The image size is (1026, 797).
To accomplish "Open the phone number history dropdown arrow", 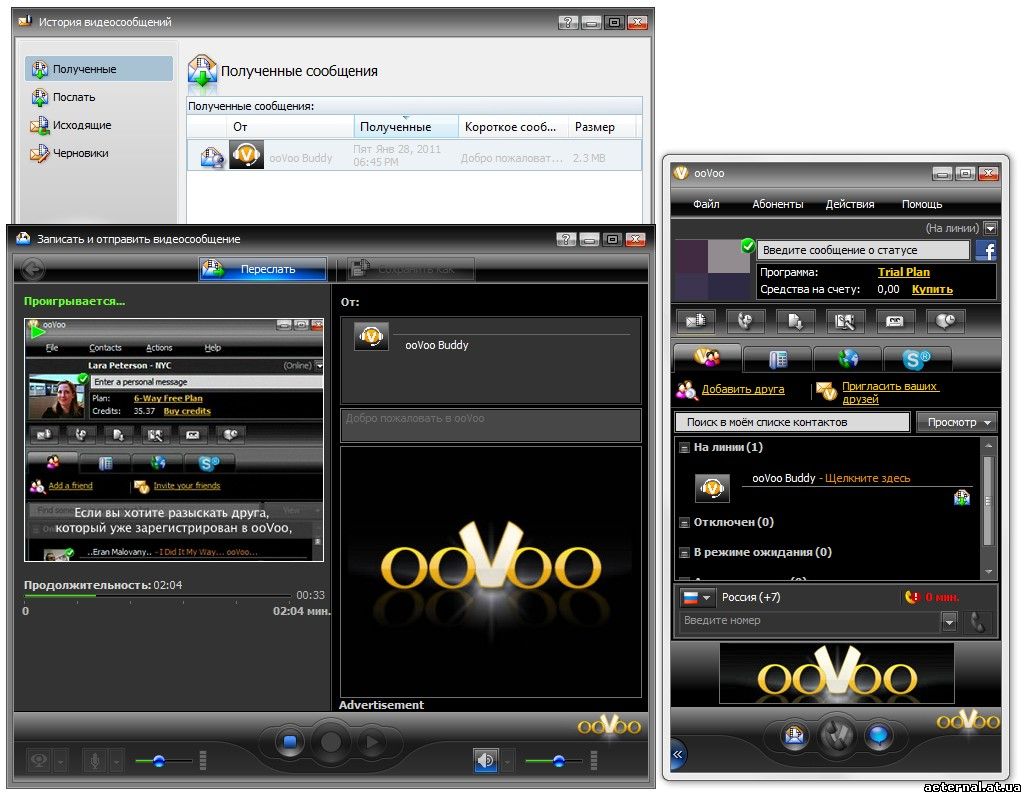I will 949,622.
